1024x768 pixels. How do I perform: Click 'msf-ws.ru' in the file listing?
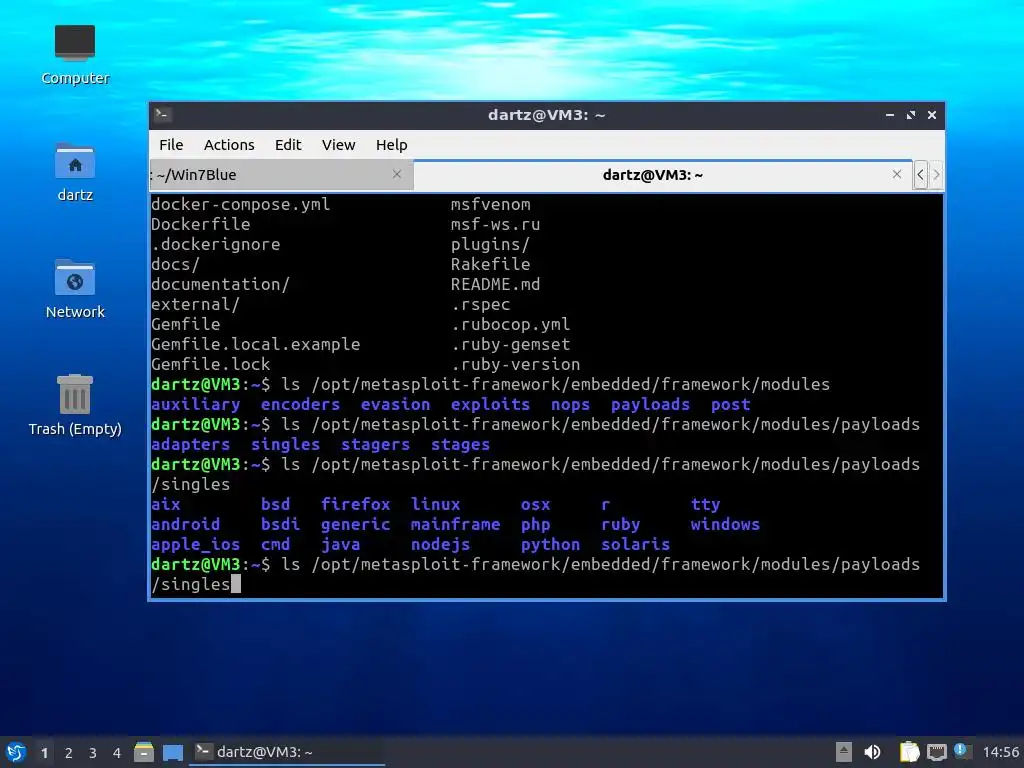tap(495, 224)
